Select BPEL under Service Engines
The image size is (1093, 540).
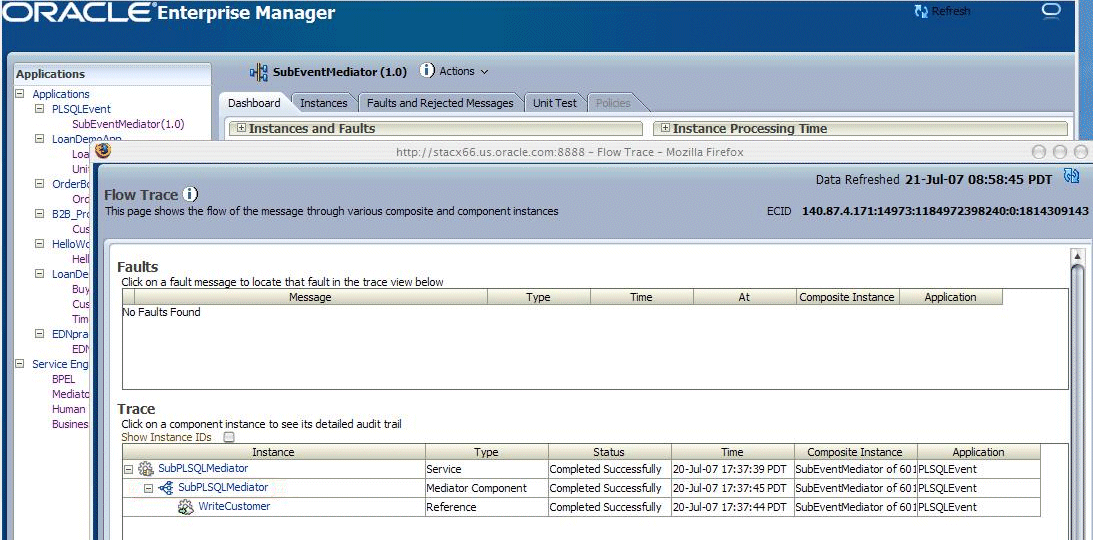[x=63, y=379]
